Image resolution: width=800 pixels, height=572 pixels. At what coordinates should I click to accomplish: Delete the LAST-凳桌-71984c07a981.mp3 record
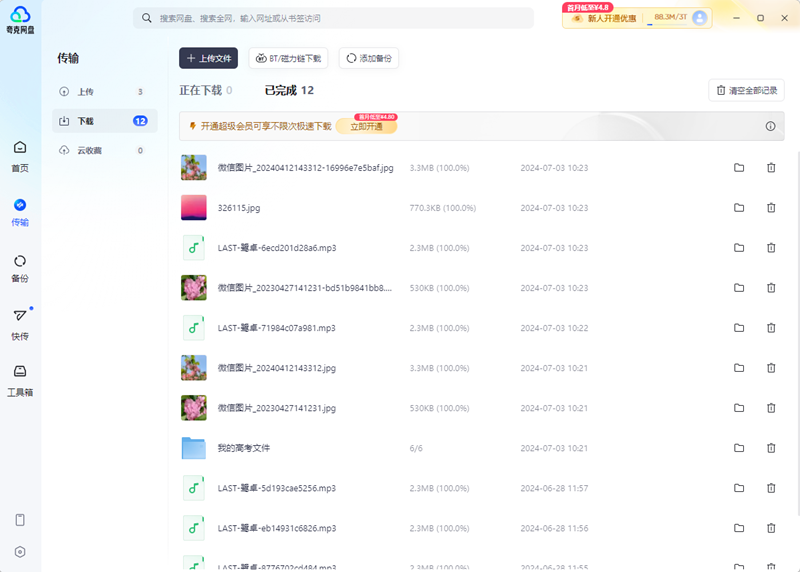coord(771,328)
